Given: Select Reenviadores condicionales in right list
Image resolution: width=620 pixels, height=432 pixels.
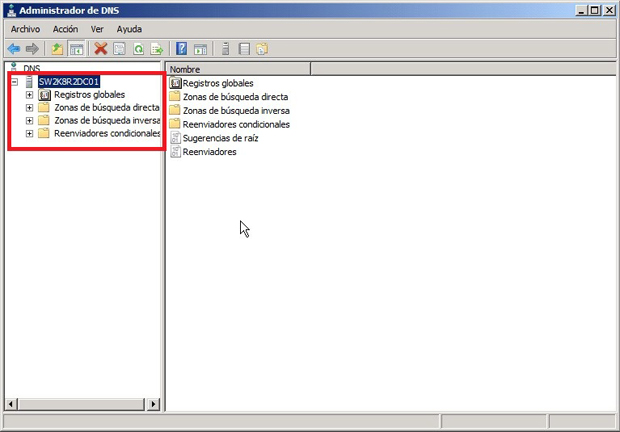Looking at the screenshot, I should [x=236, y=124].
